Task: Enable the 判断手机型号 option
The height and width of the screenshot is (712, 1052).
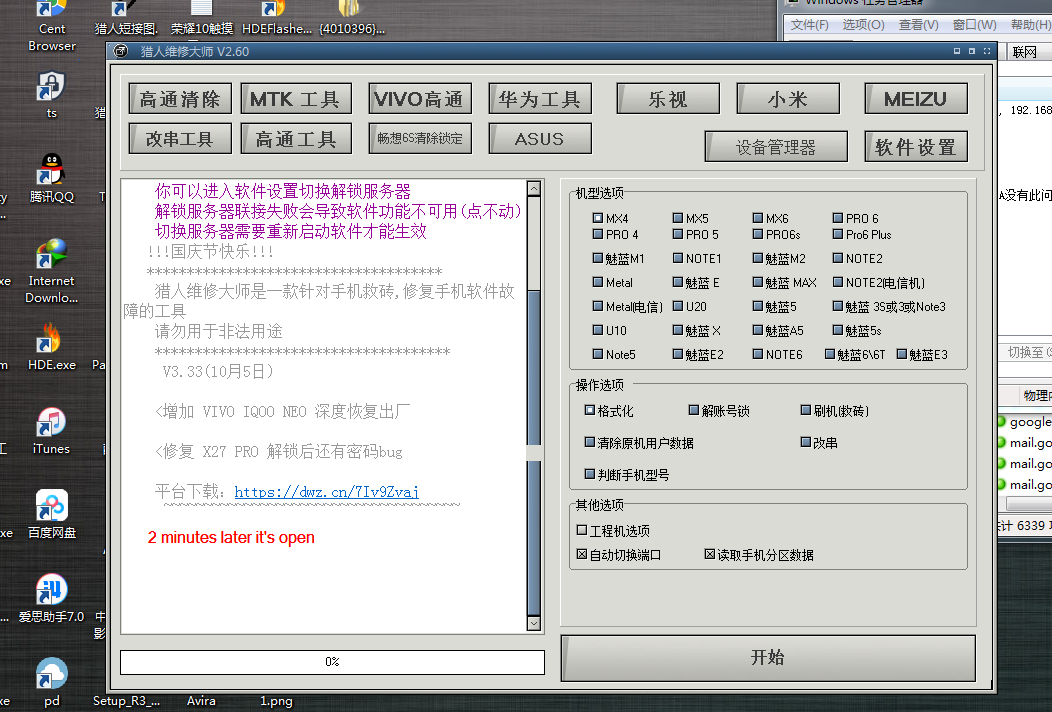Action: pos(590,474)
